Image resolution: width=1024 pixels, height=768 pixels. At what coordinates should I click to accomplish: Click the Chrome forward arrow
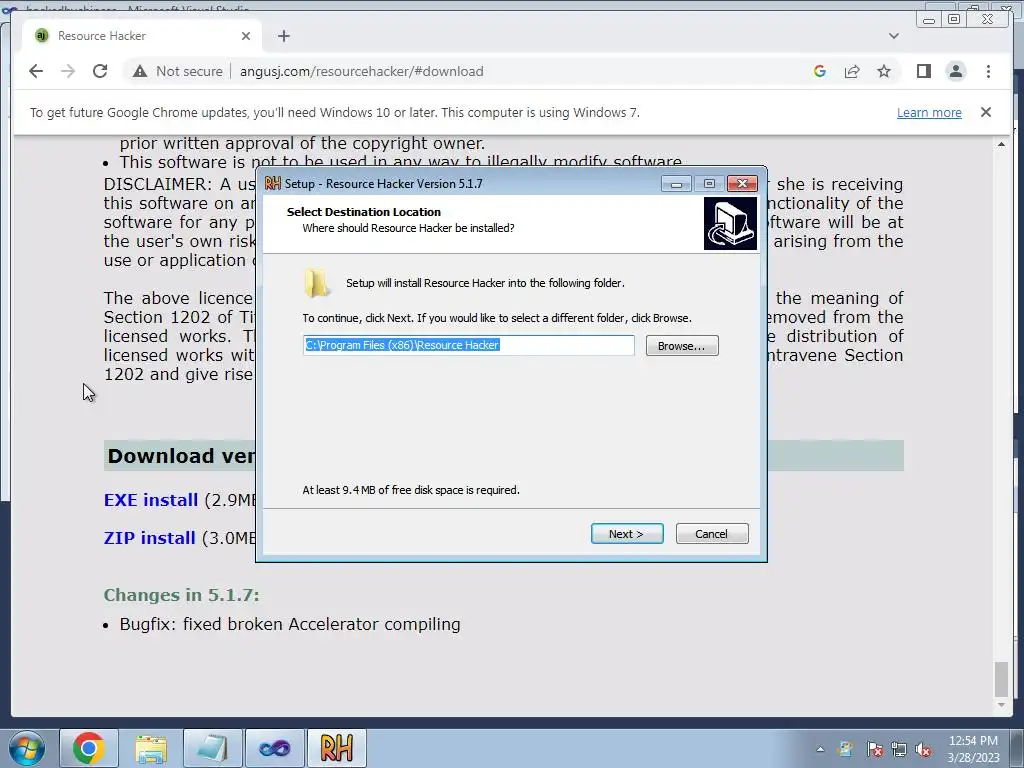[x=68, y=71]
